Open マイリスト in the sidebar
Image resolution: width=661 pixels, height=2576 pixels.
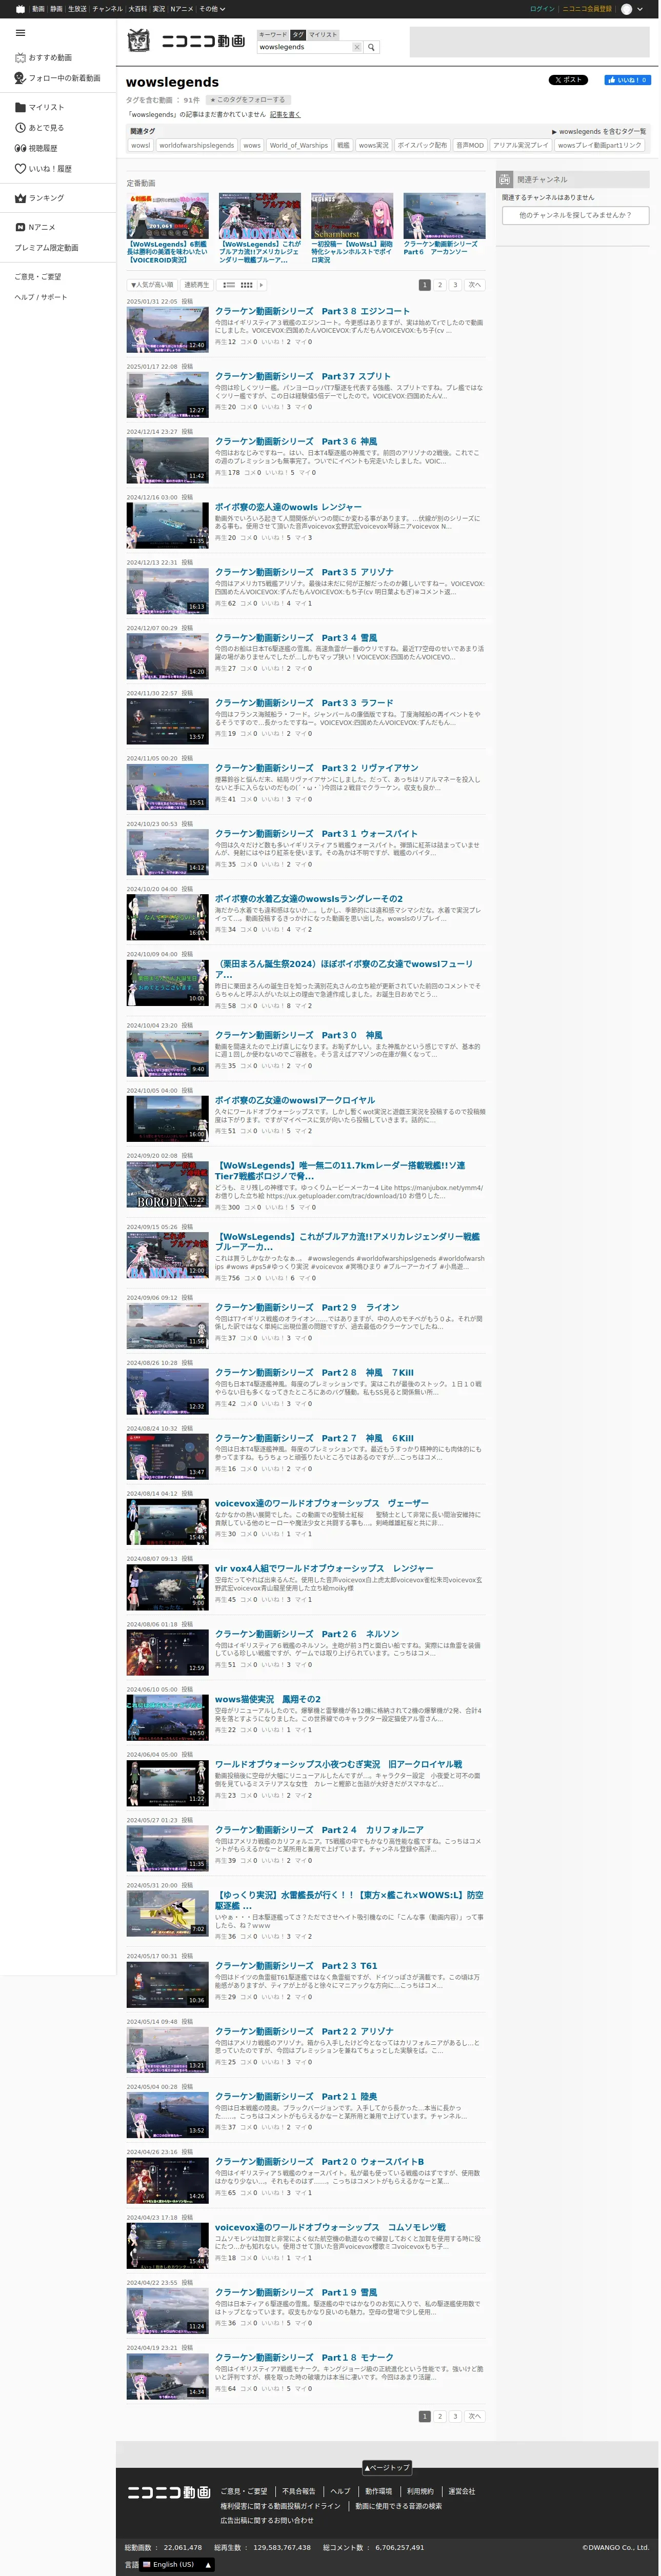click(x=39, y=107)
